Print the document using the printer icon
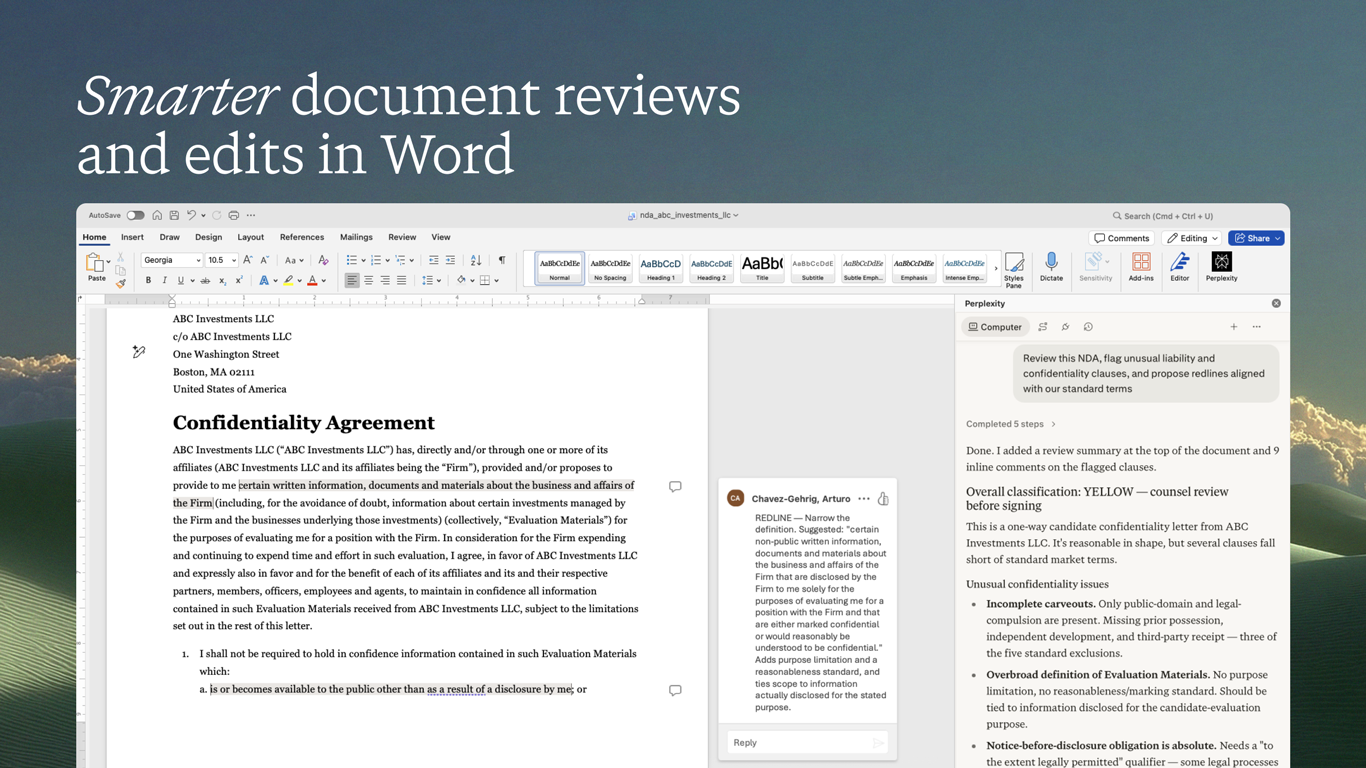 (234, 215)
